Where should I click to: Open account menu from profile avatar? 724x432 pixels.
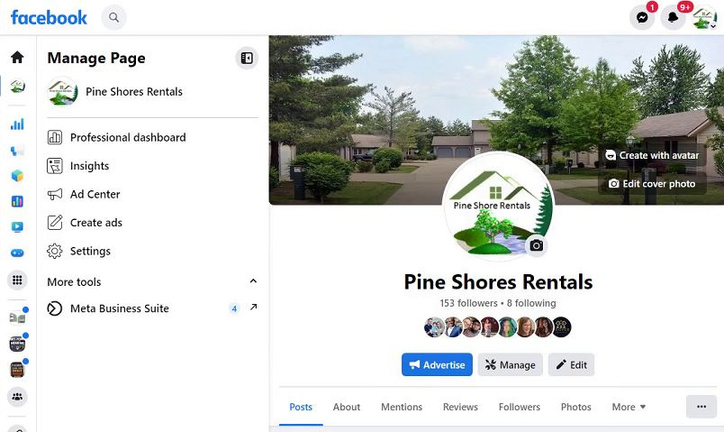(x=704, y=18)
